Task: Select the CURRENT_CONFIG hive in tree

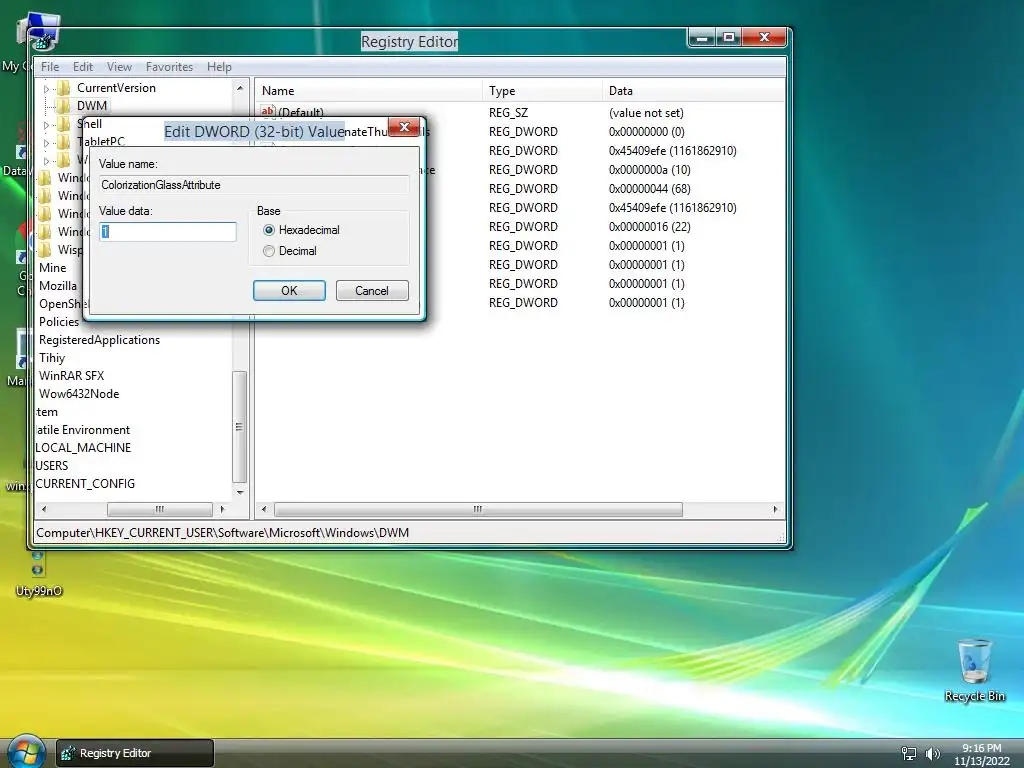Action: (x=85, y=484)
